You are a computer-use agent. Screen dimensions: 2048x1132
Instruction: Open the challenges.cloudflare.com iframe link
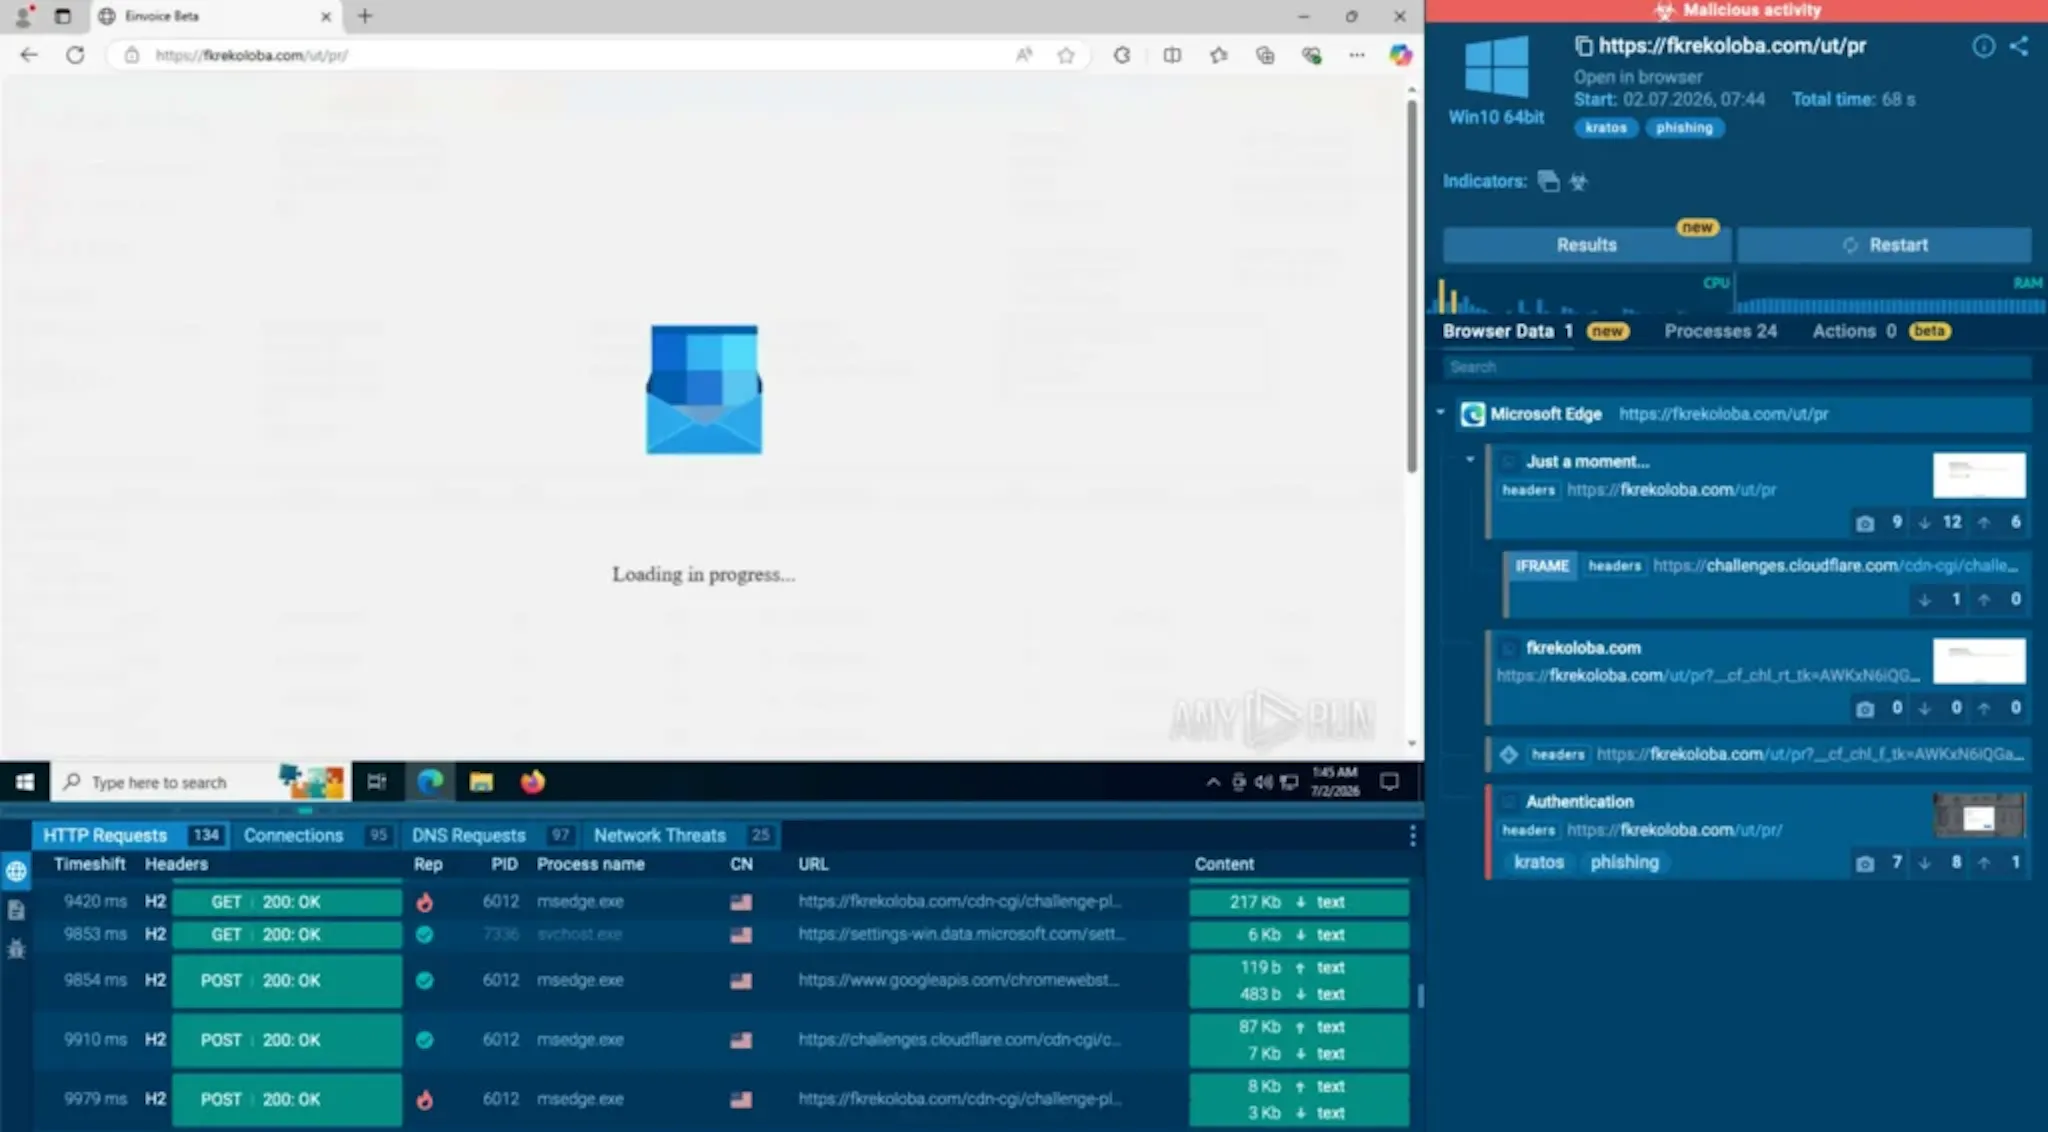point(1835,566)
